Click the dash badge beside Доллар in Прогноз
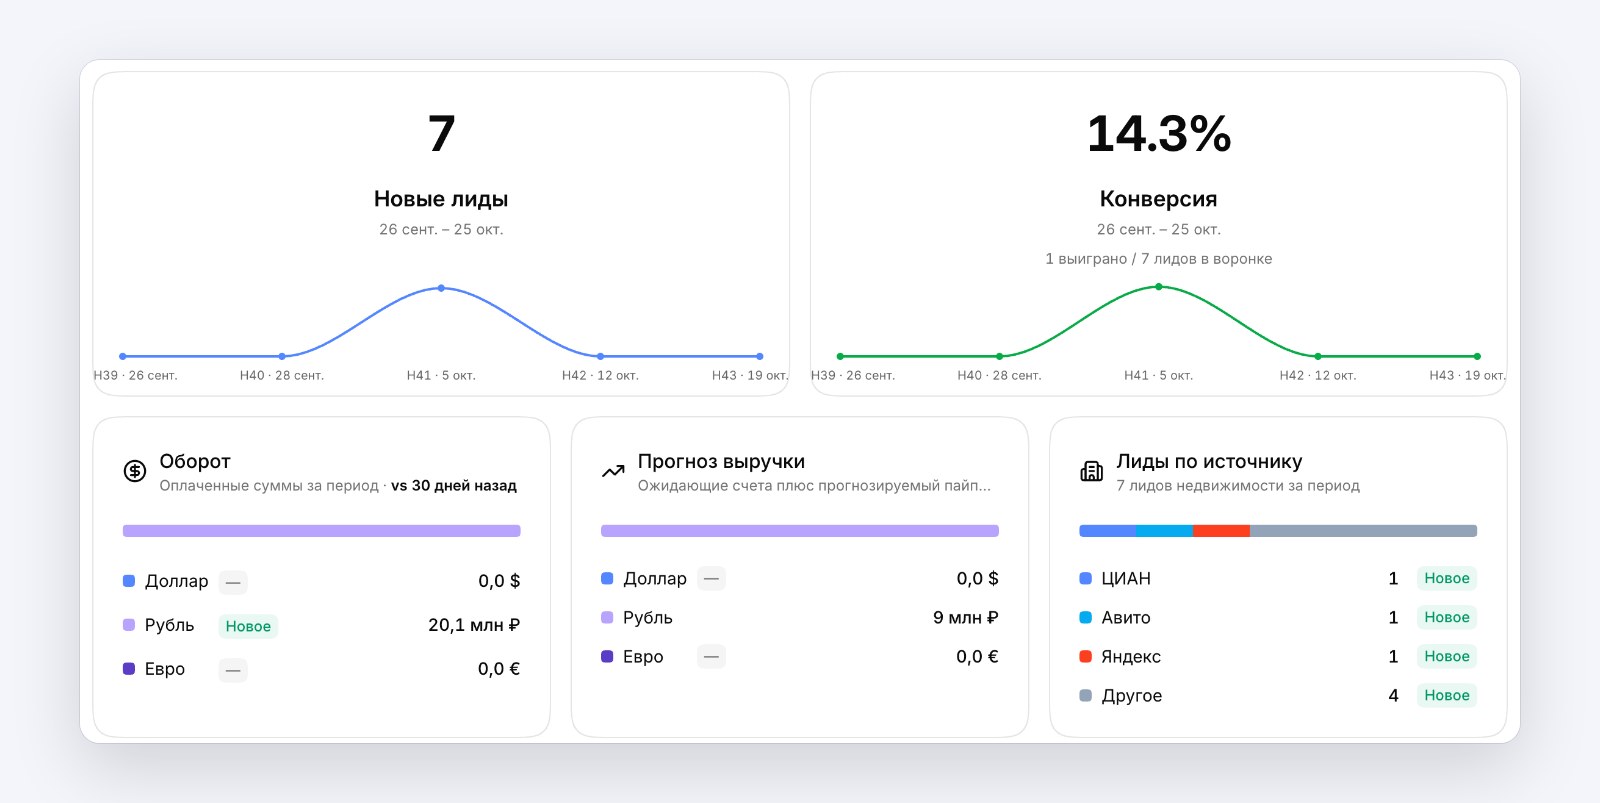1600x803 pixels. pos(711,578)
